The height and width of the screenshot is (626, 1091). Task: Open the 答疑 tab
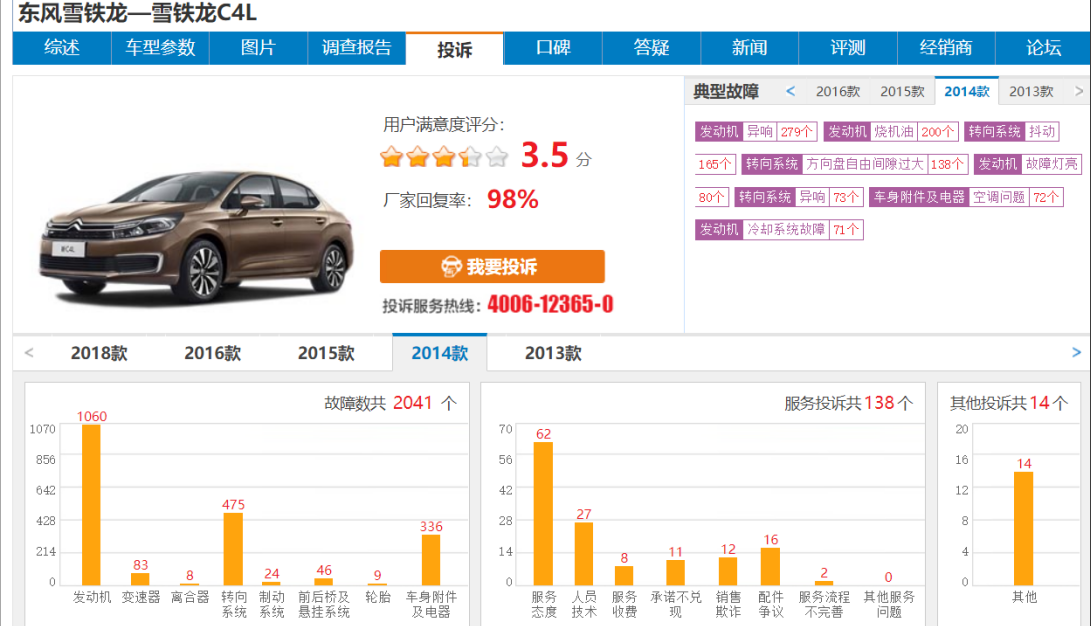[x=651, y=48]
